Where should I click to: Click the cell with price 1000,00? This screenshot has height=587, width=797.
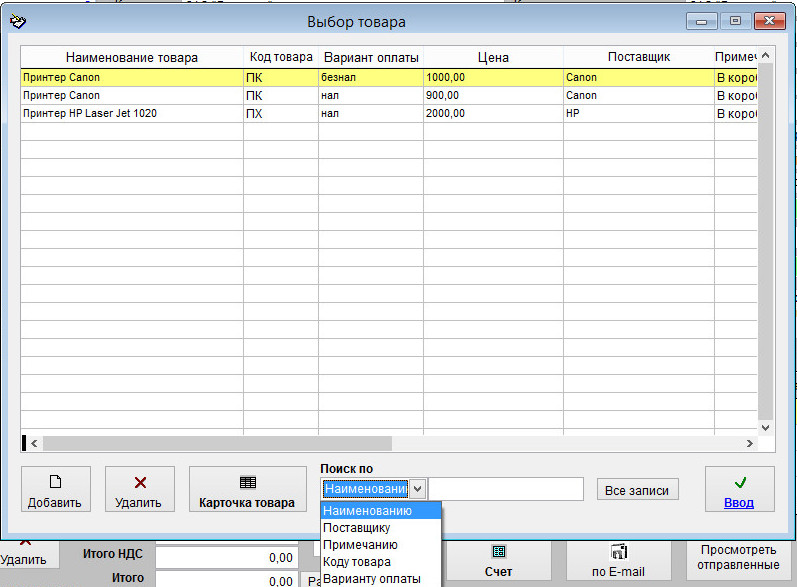(493, 77)
